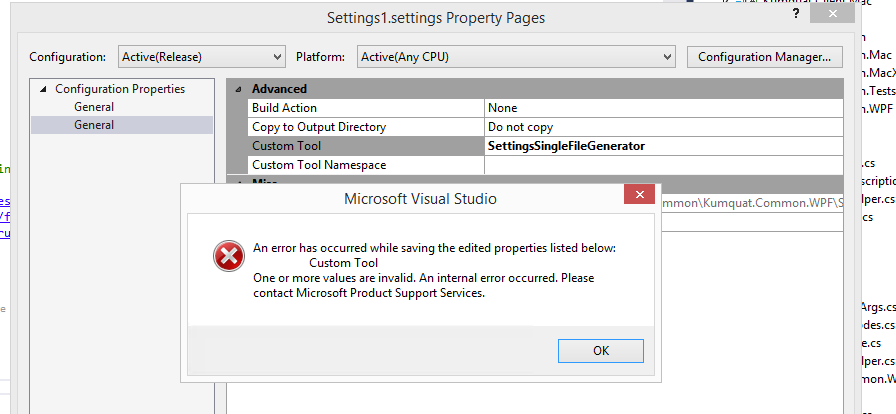Close the Microsoft Visual Studio error dialog
The height and width of the screenshot is (414, 896).
(x=639, y=194)
